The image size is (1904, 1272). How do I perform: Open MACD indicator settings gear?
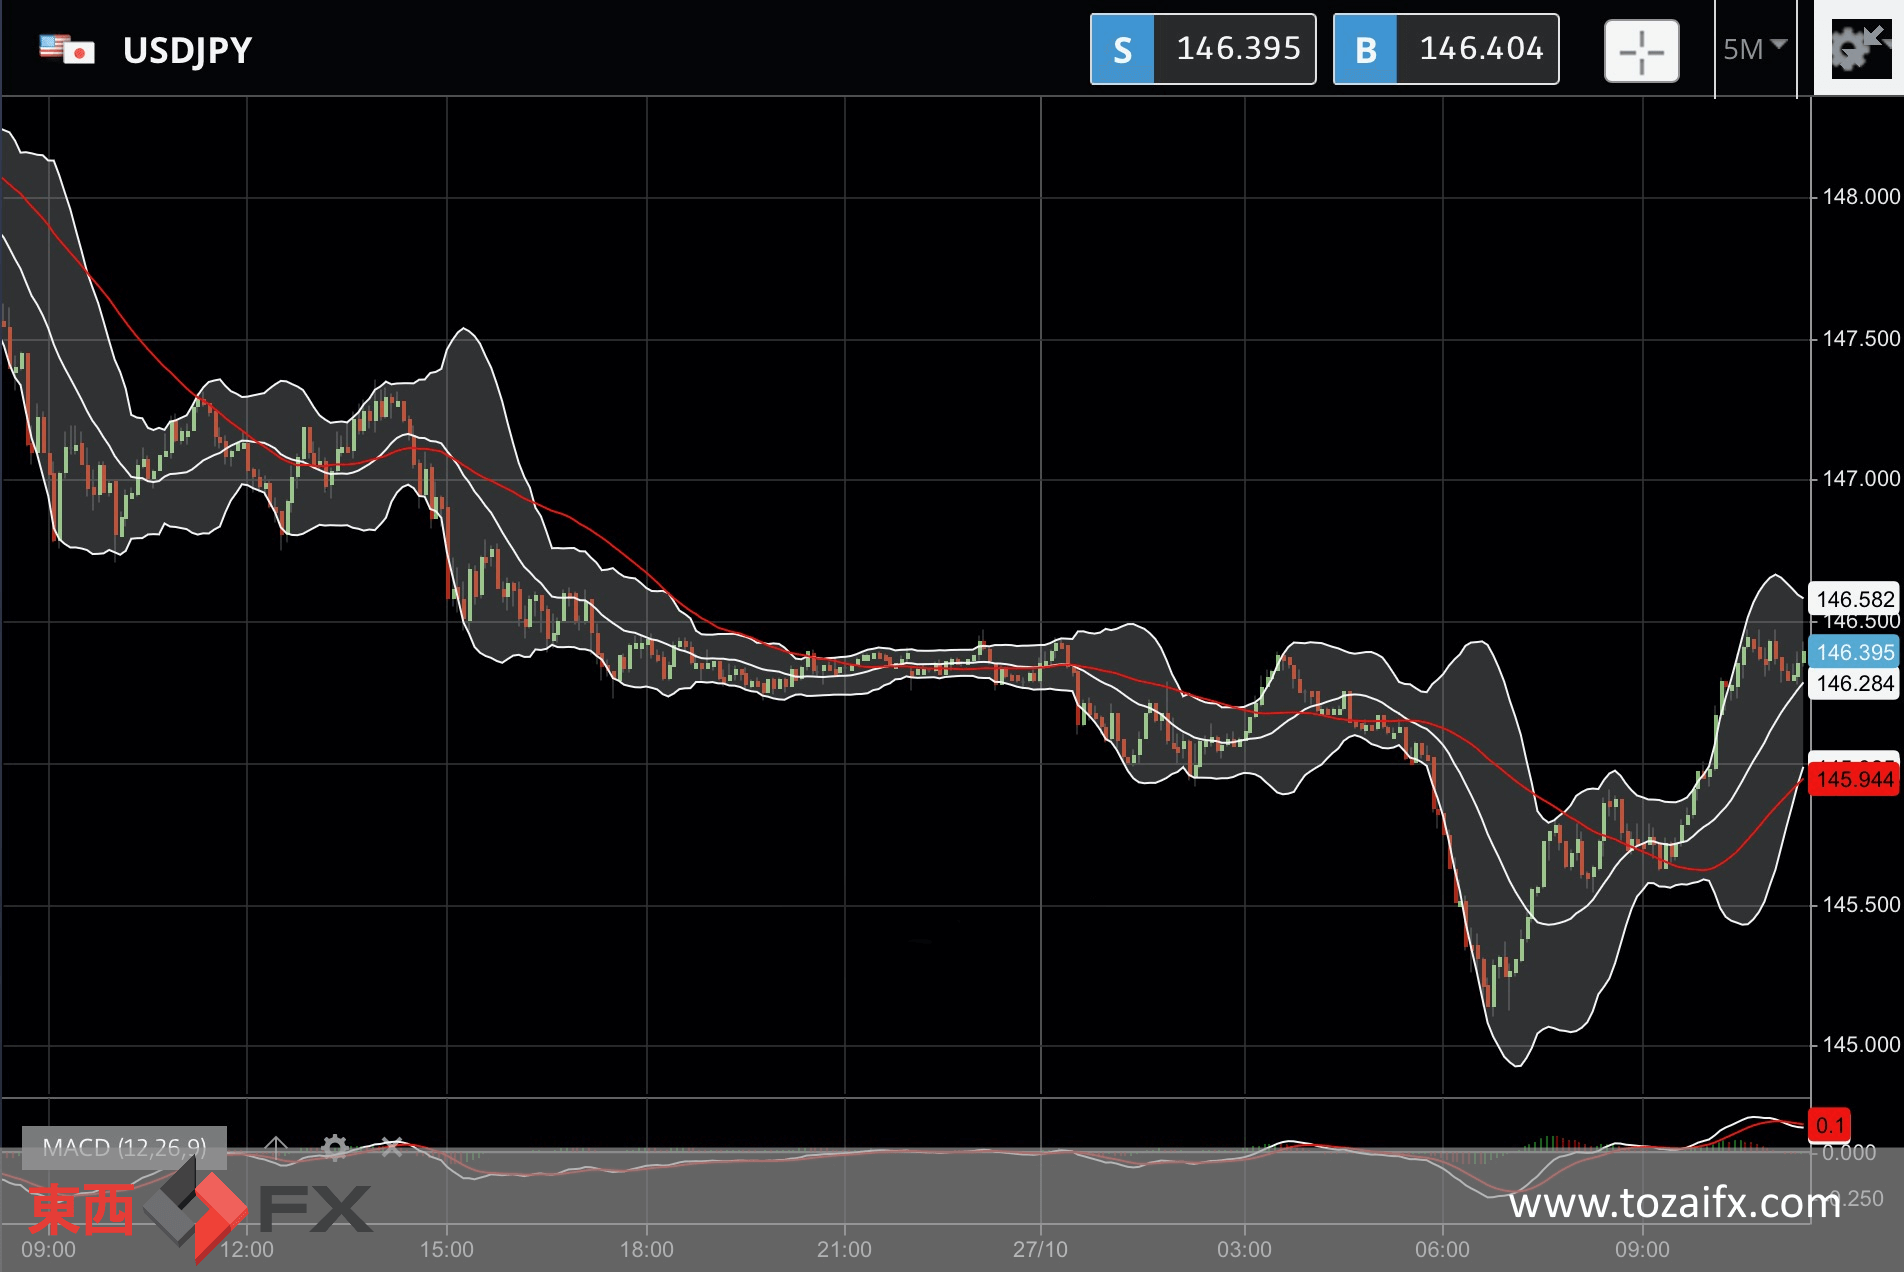pos(335,1146)
